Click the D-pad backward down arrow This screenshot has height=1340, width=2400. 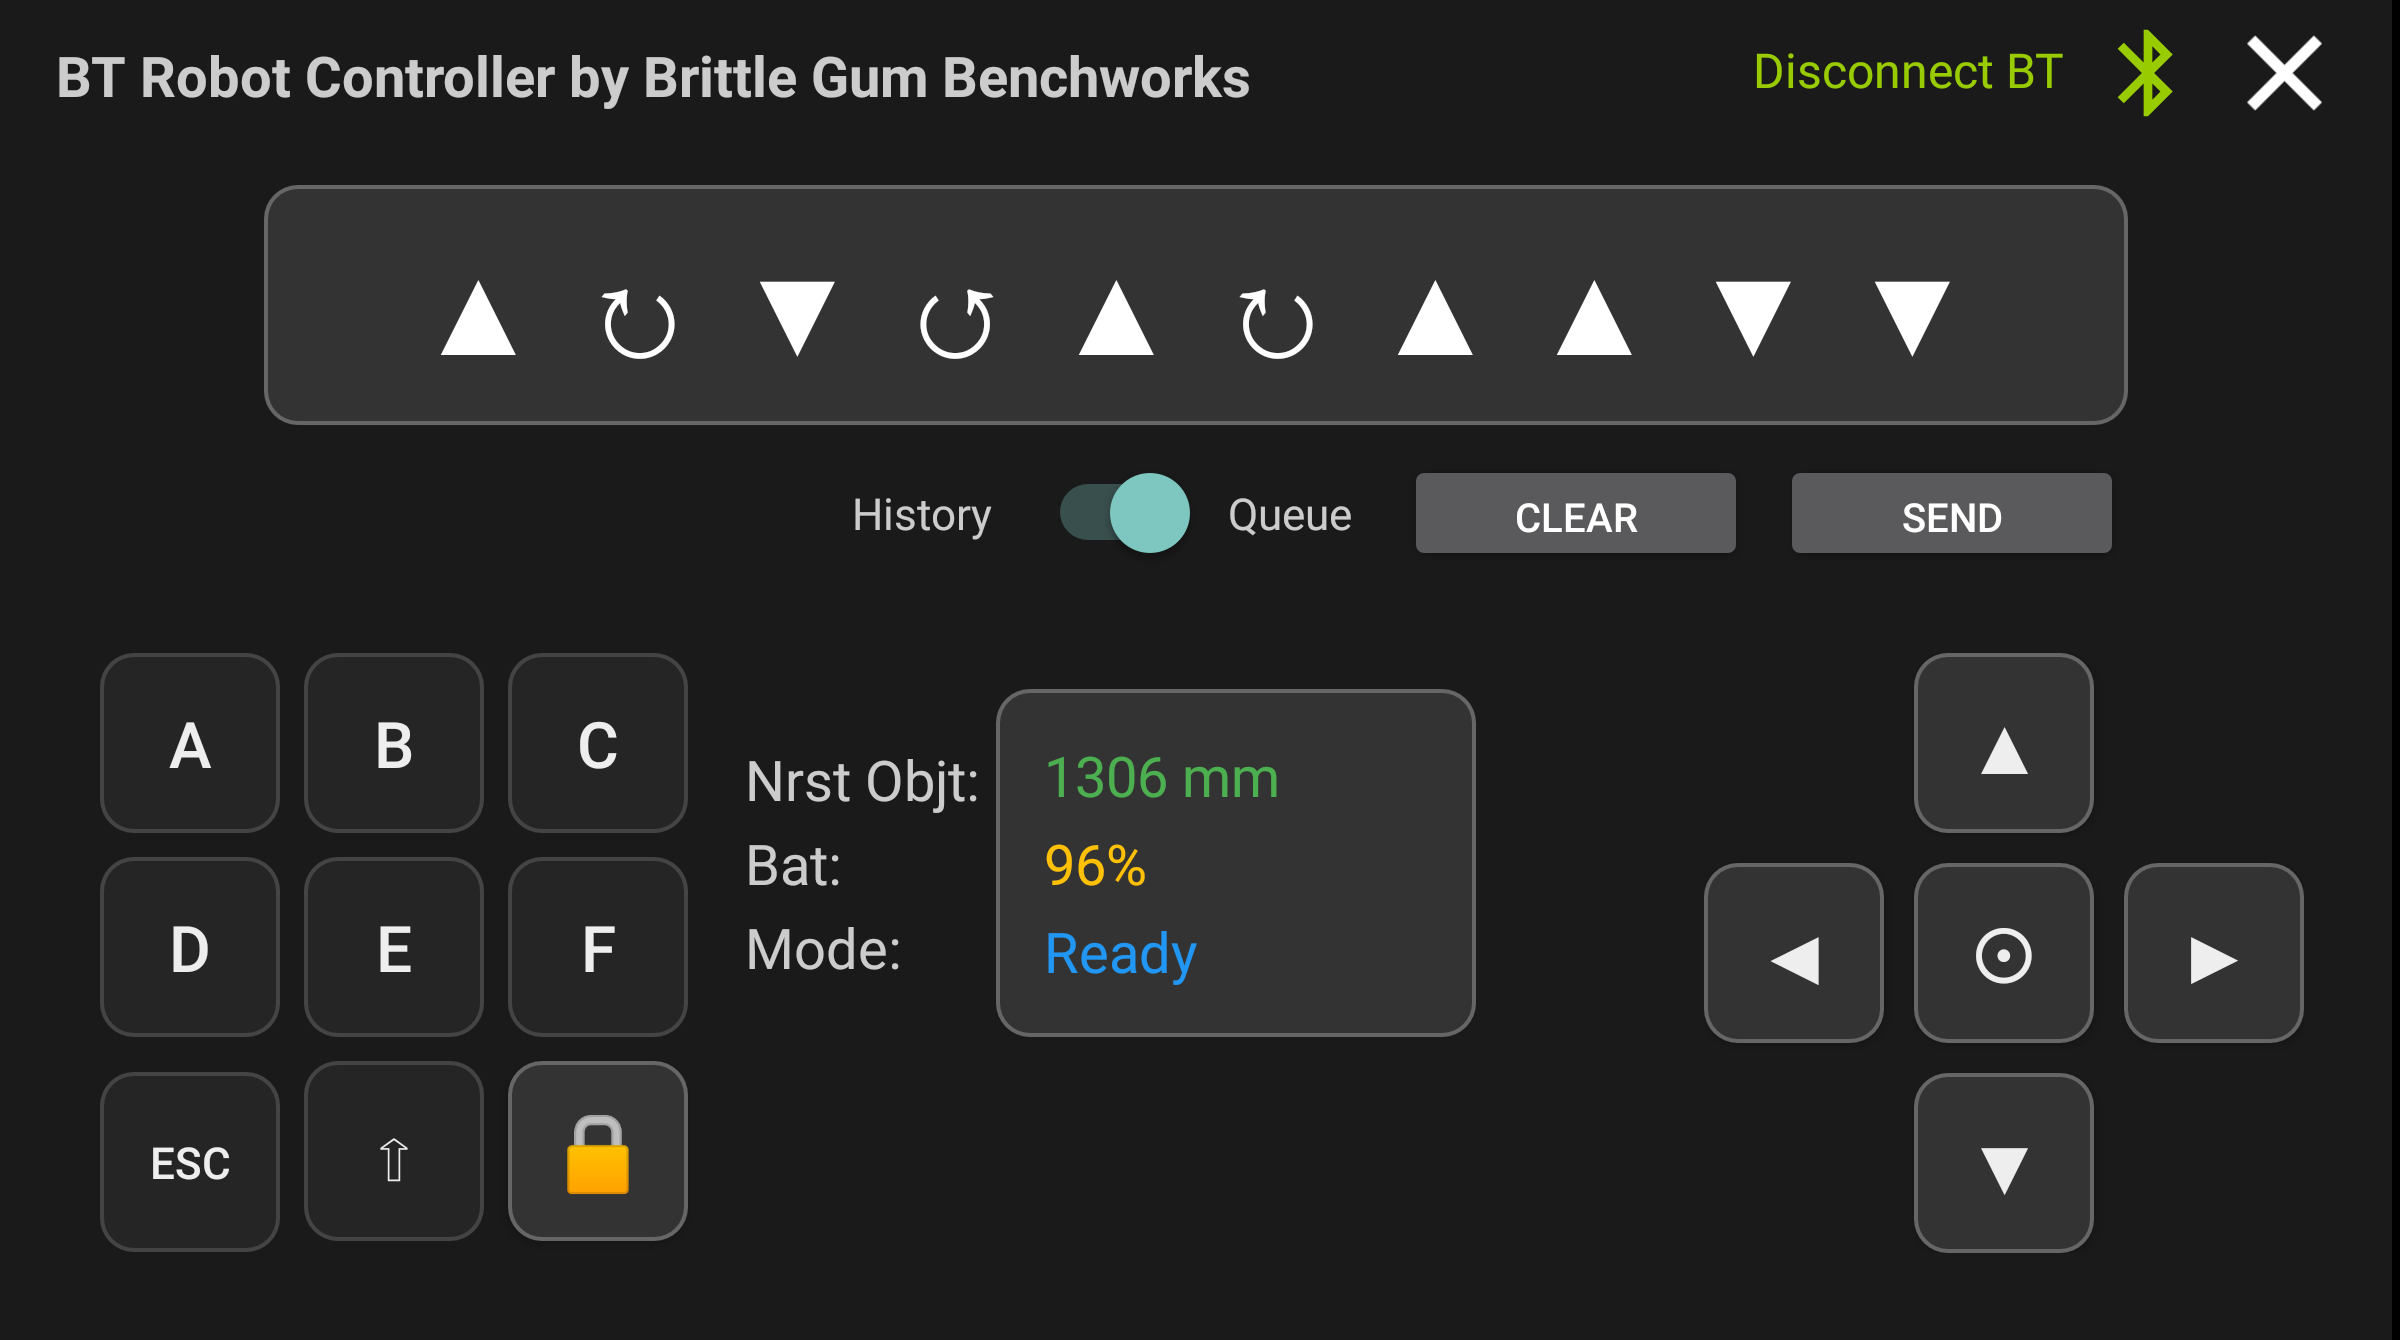[2004, 1163]
